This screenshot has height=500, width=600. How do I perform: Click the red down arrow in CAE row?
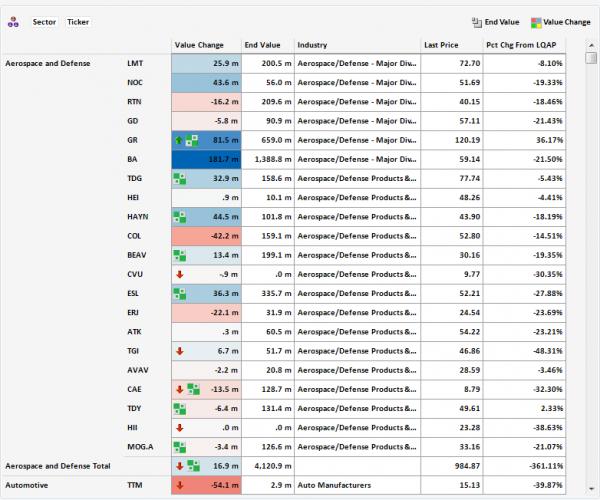pyautogui.click(x=179, y=389)
